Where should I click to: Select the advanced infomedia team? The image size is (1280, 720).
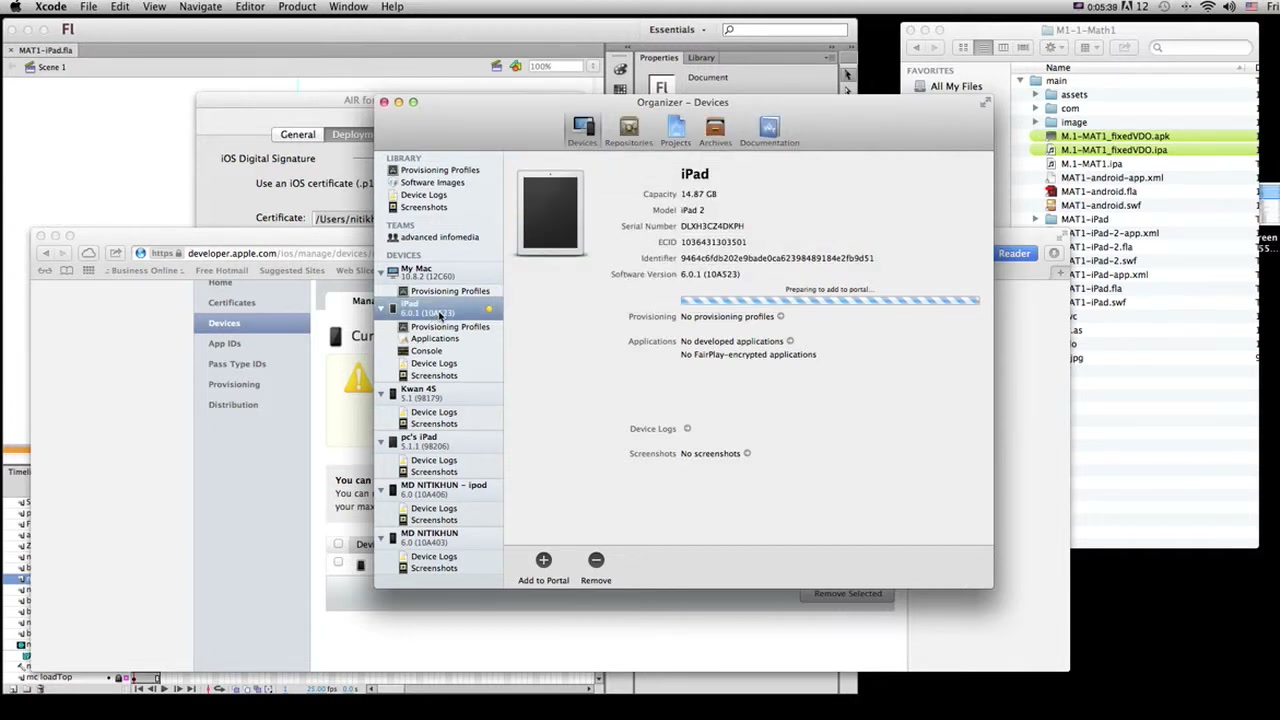439,237
